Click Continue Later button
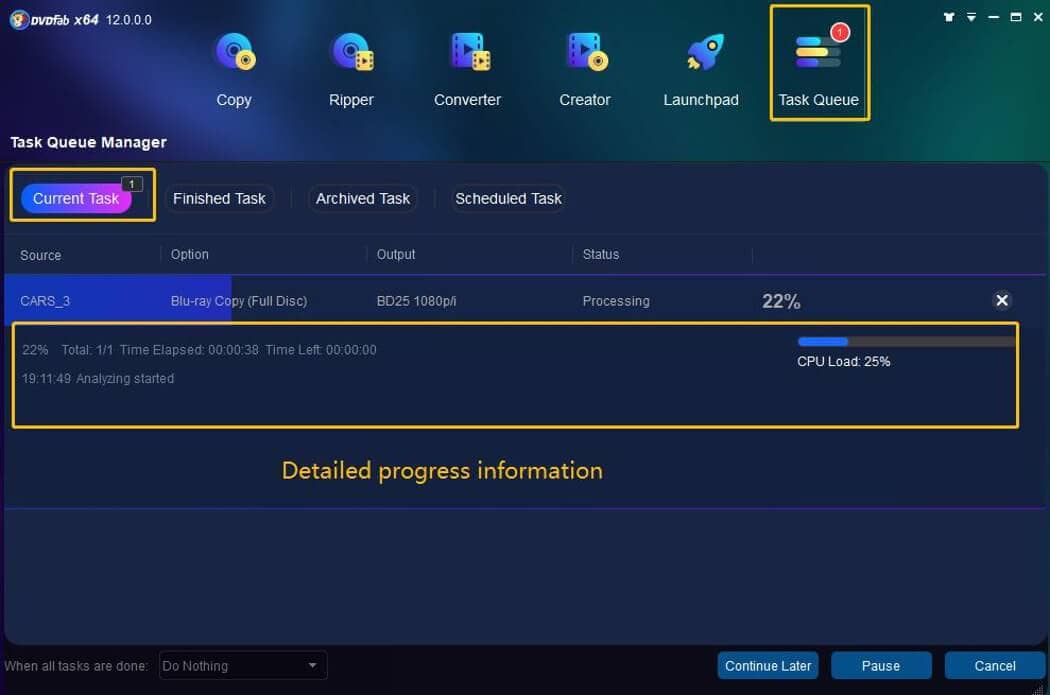 coord(768,665)
